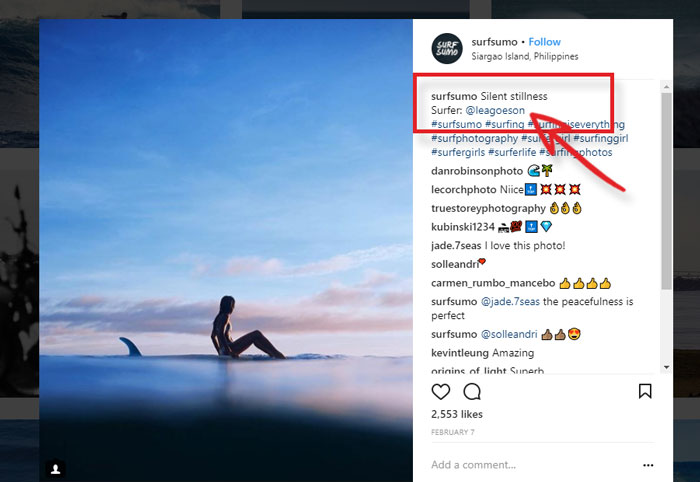Open the #surfphotography hashtag

pos(475,138)
